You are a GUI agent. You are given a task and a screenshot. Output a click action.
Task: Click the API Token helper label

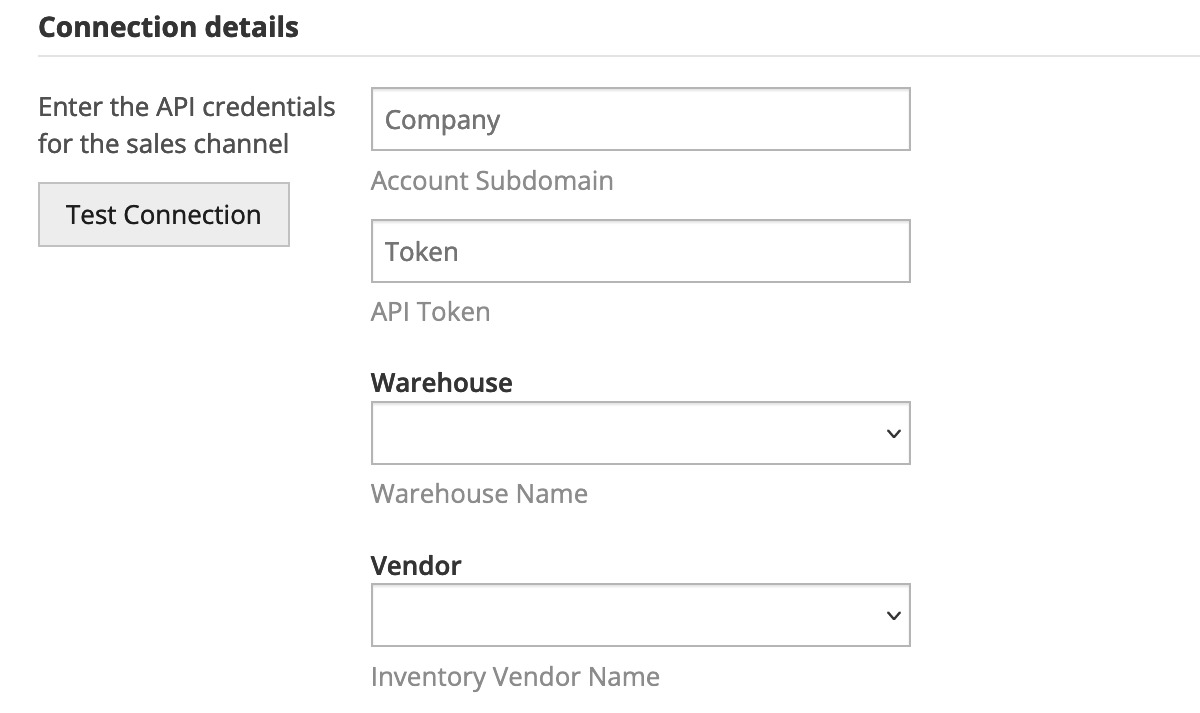[x=430, y=312]
